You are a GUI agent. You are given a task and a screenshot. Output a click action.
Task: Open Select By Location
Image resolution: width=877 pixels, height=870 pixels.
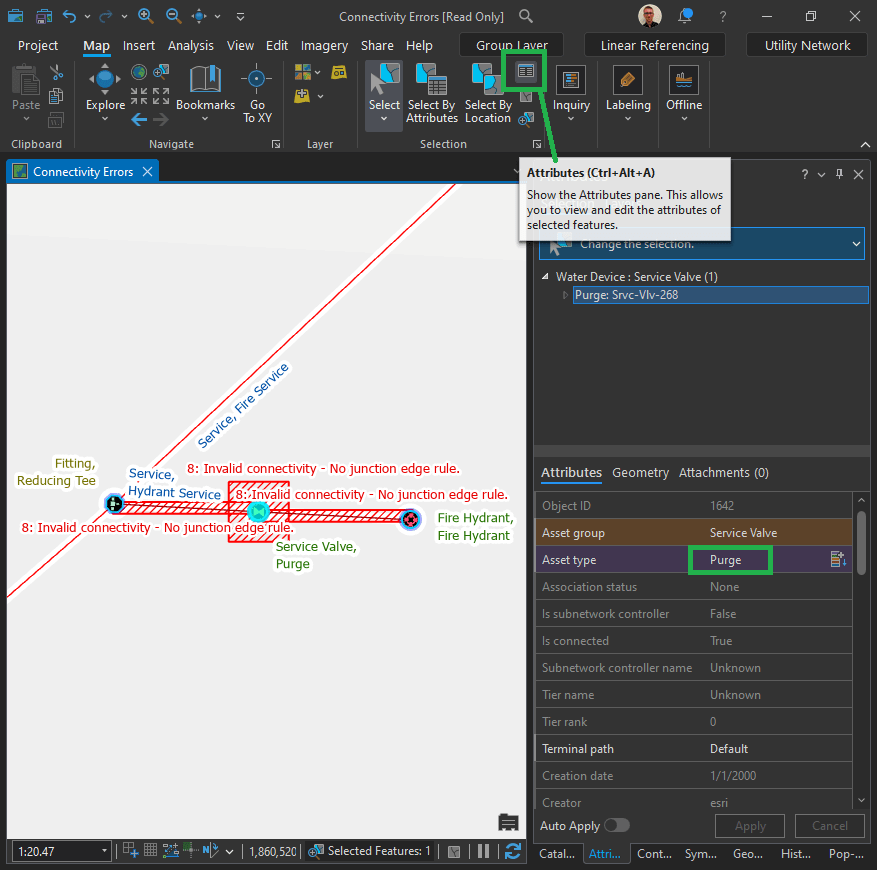(488, 91)
